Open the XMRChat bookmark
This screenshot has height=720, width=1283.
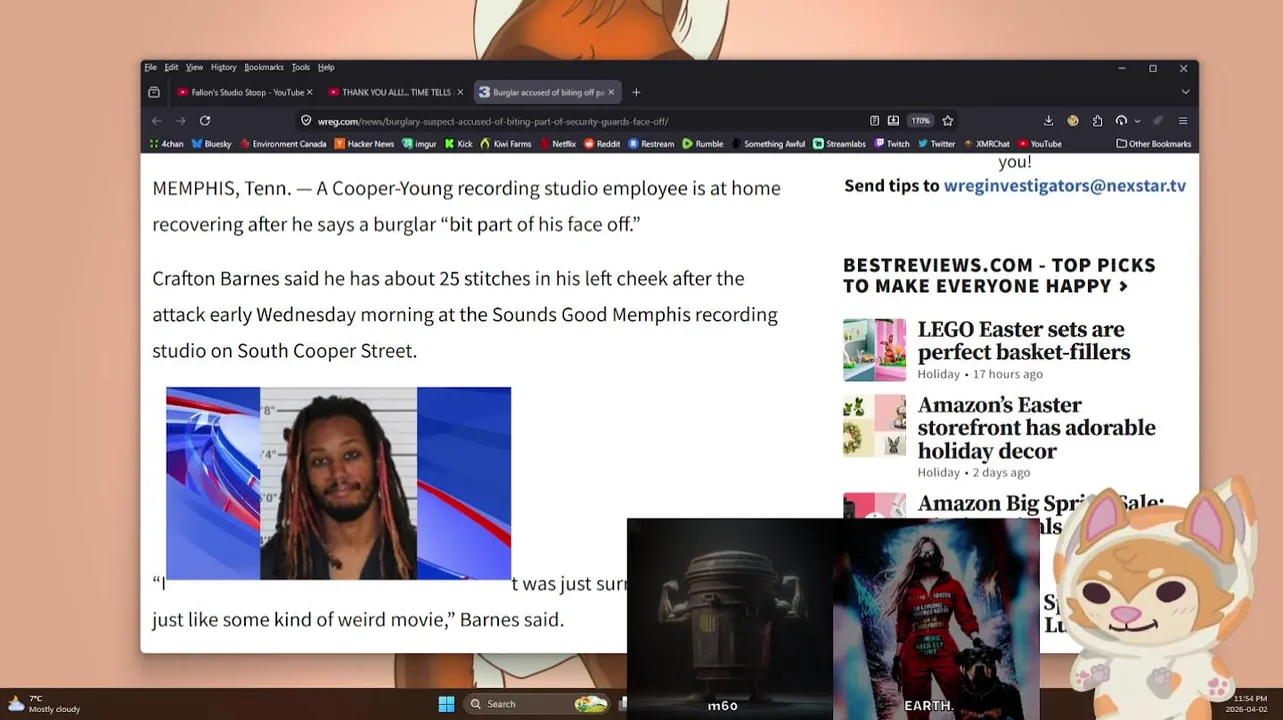point(987,144)
